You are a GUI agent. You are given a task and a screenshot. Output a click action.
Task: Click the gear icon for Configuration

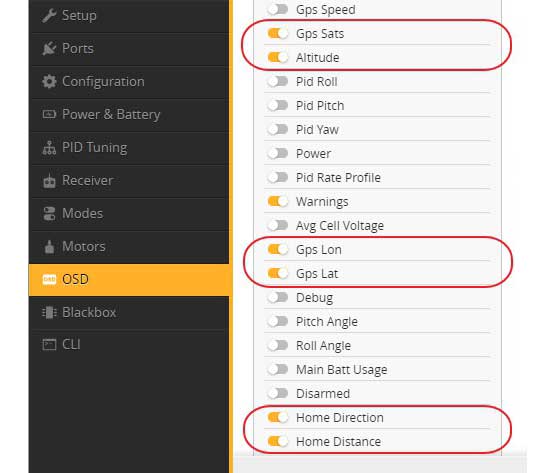tap(49, 82)
